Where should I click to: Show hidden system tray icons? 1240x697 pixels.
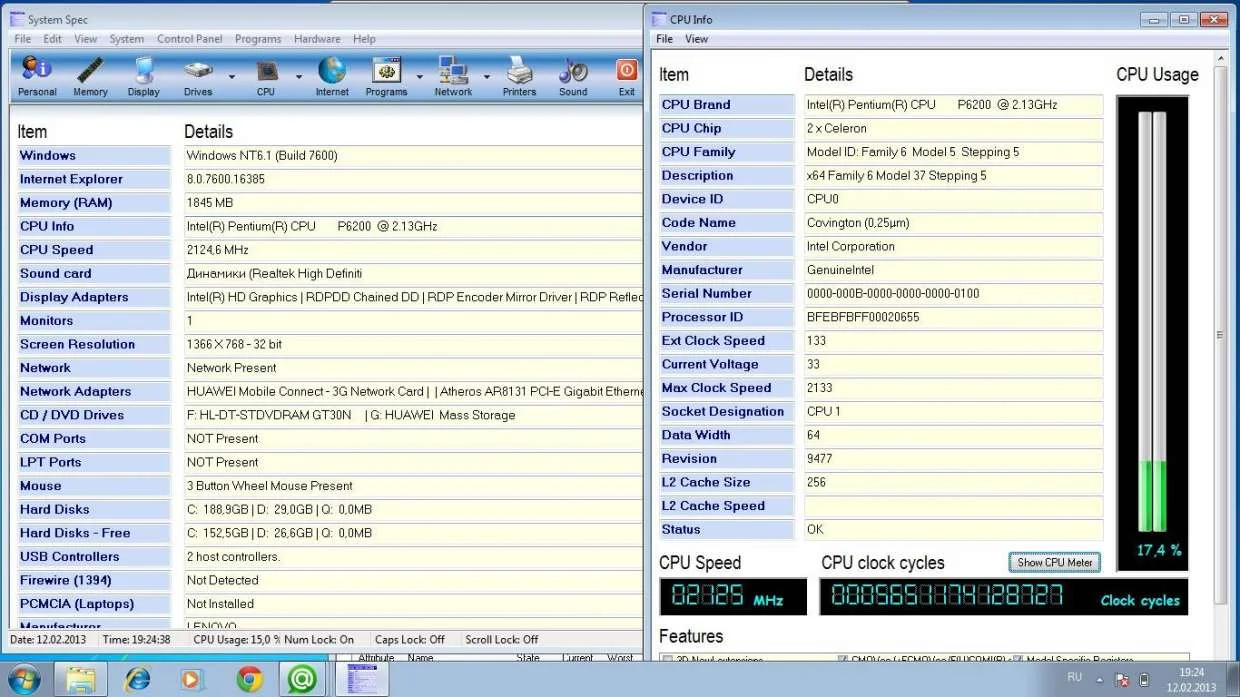(x=1100, y=679)
